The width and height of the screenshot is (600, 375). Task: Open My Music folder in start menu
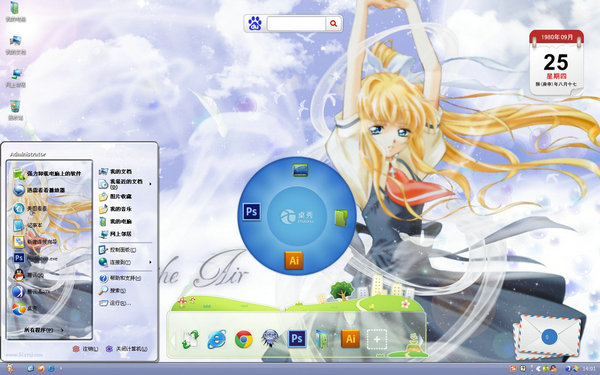click(116, 209)
